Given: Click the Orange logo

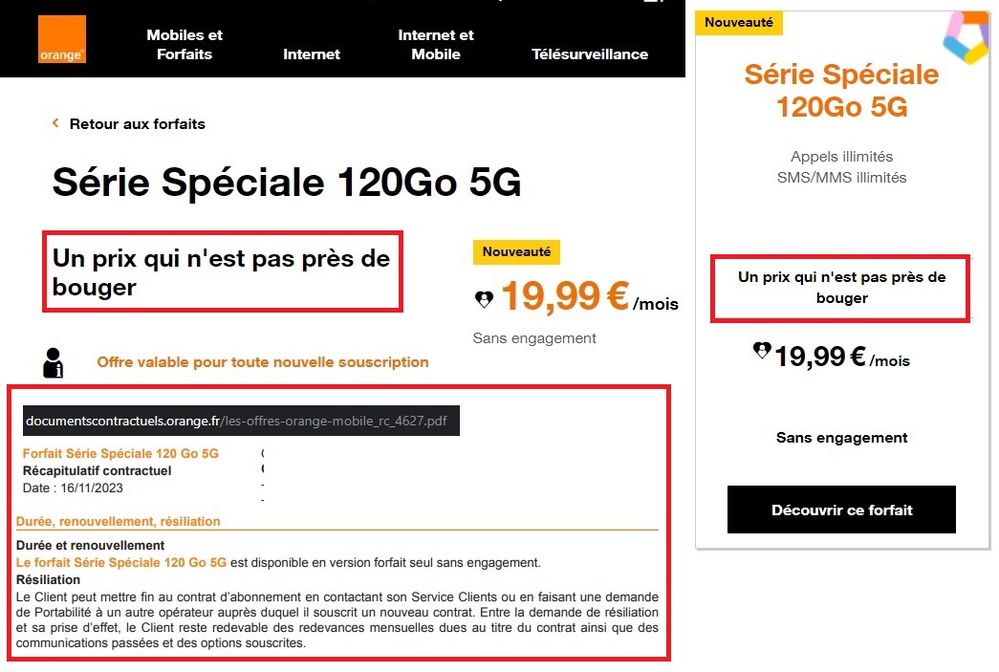Looking at the screenshot, I should [62, 40].
